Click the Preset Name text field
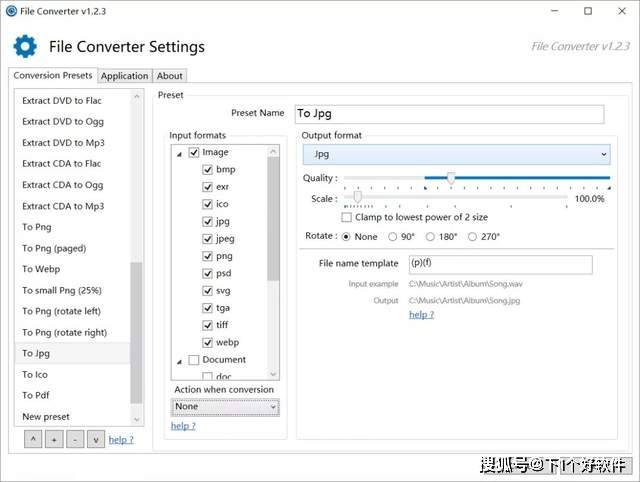This screenshot has height=482, width=640. pyautogui.click(x=449, y=114)
